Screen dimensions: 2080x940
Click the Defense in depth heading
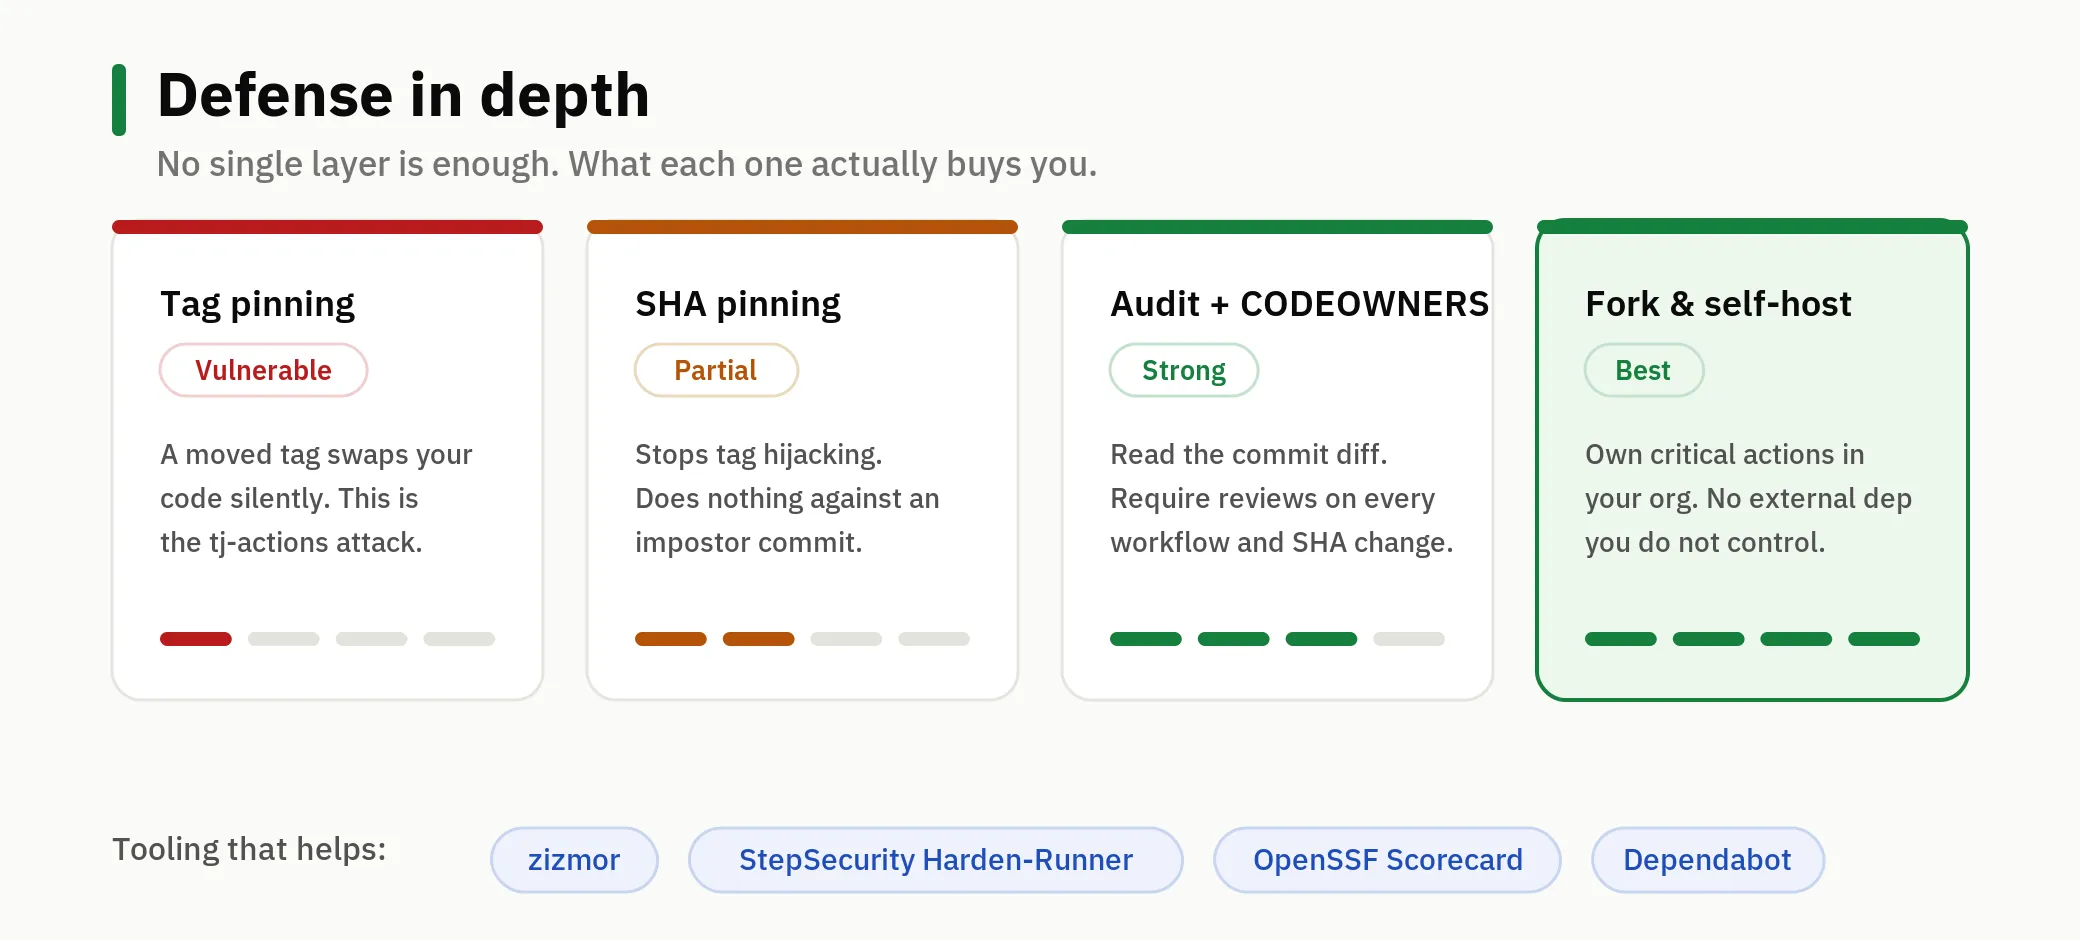coord(403,96)
